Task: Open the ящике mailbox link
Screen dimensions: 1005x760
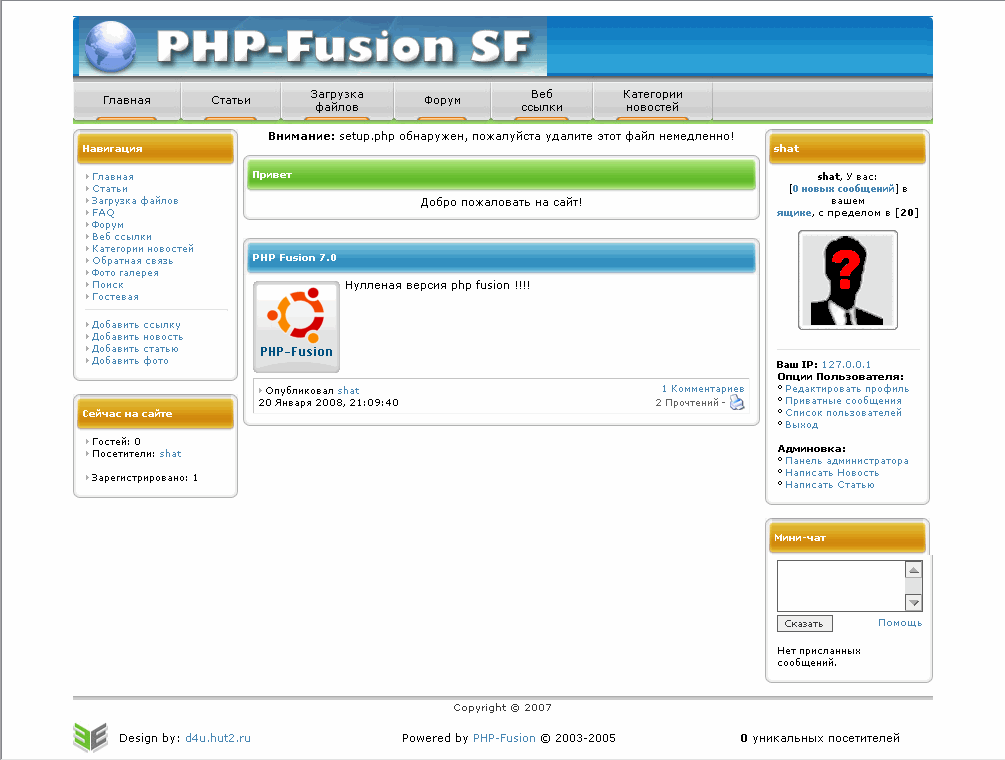Action: pyautogui.click(x=794, y=213)
